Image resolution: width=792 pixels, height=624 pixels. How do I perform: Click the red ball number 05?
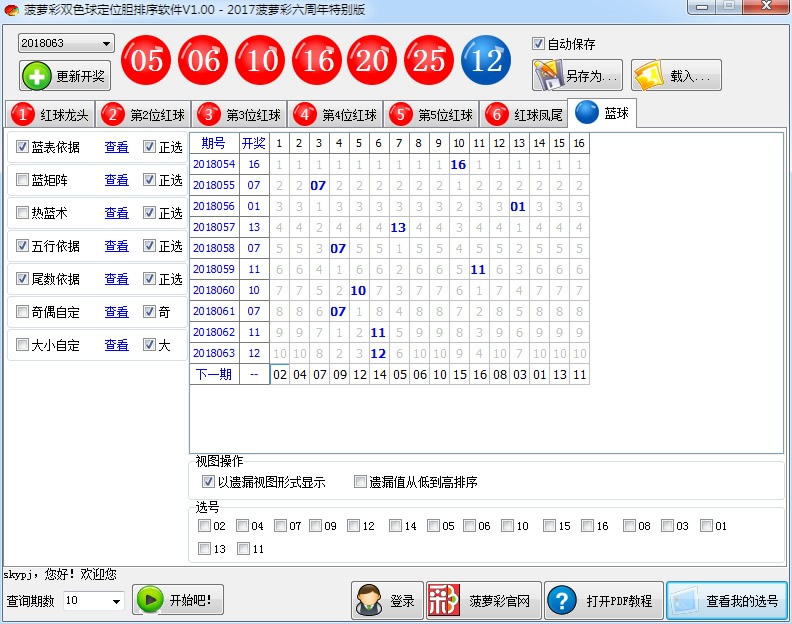[x=147, y=61]
